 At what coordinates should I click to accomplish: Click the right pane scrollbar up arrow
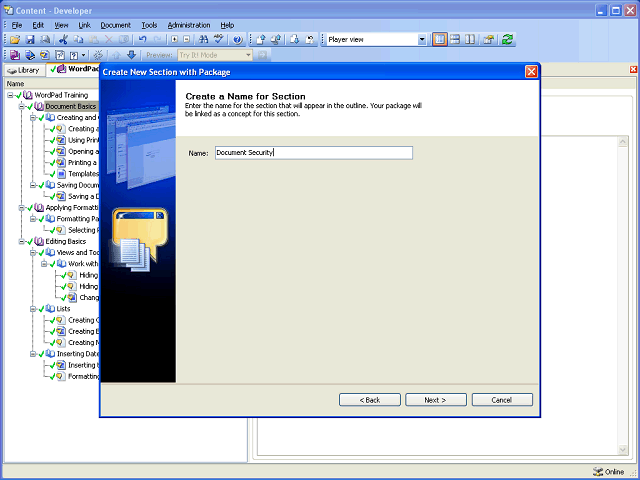point(622,142)
